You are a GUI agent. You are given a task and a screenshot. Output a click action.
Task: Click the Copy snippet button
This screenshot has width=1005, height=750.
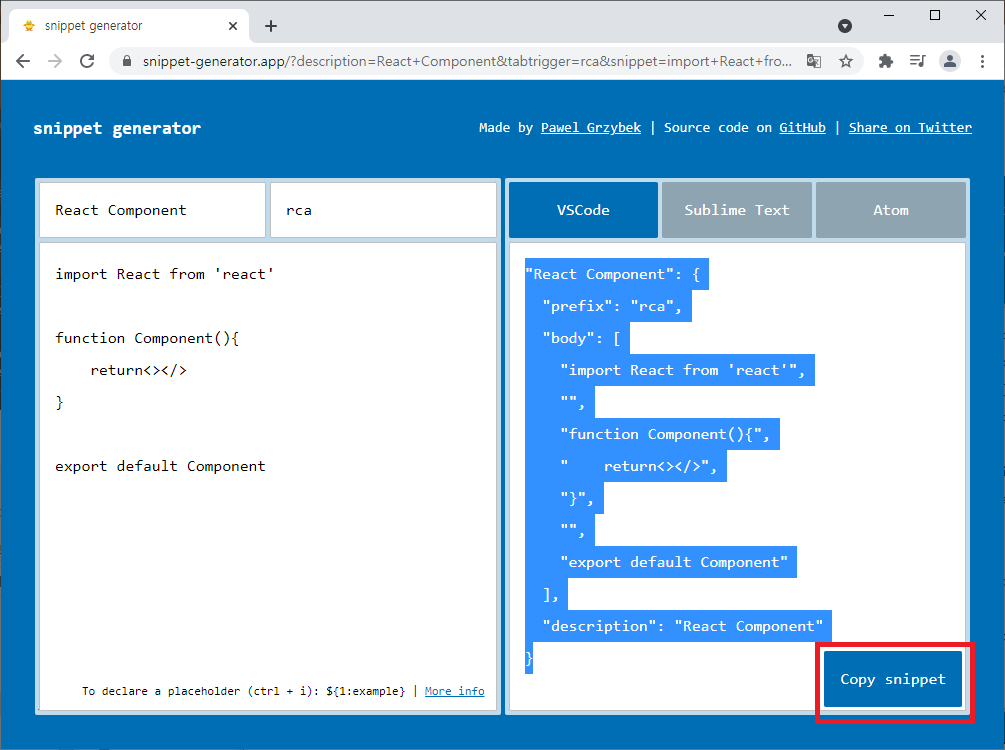(x=893, y=679)
